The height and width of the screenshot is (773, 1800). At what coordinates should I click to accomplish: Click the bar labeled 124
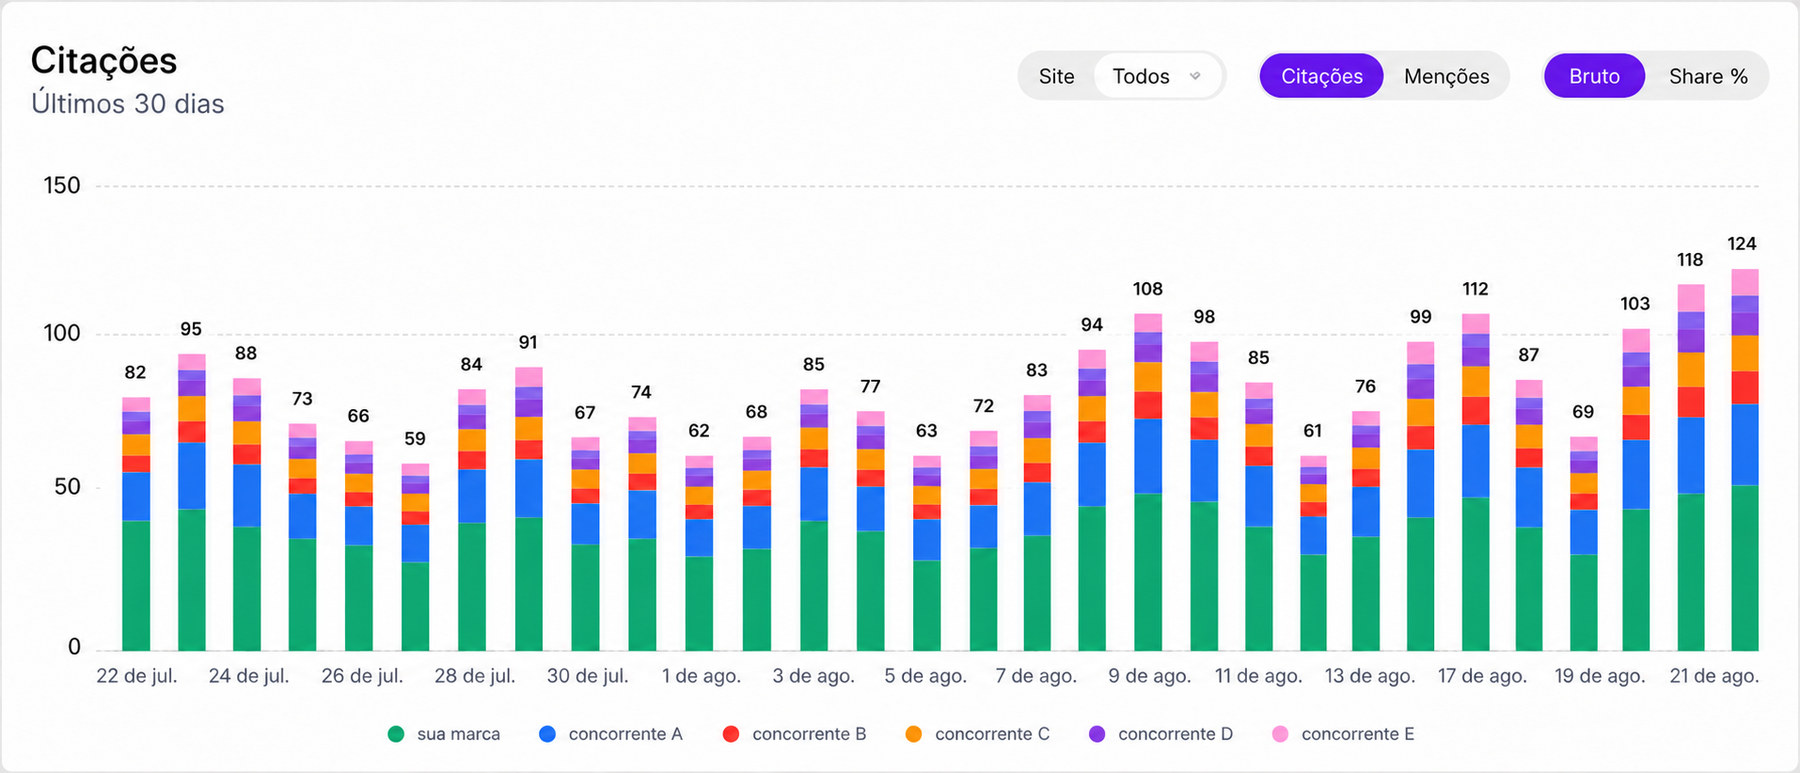(1745, 460)
